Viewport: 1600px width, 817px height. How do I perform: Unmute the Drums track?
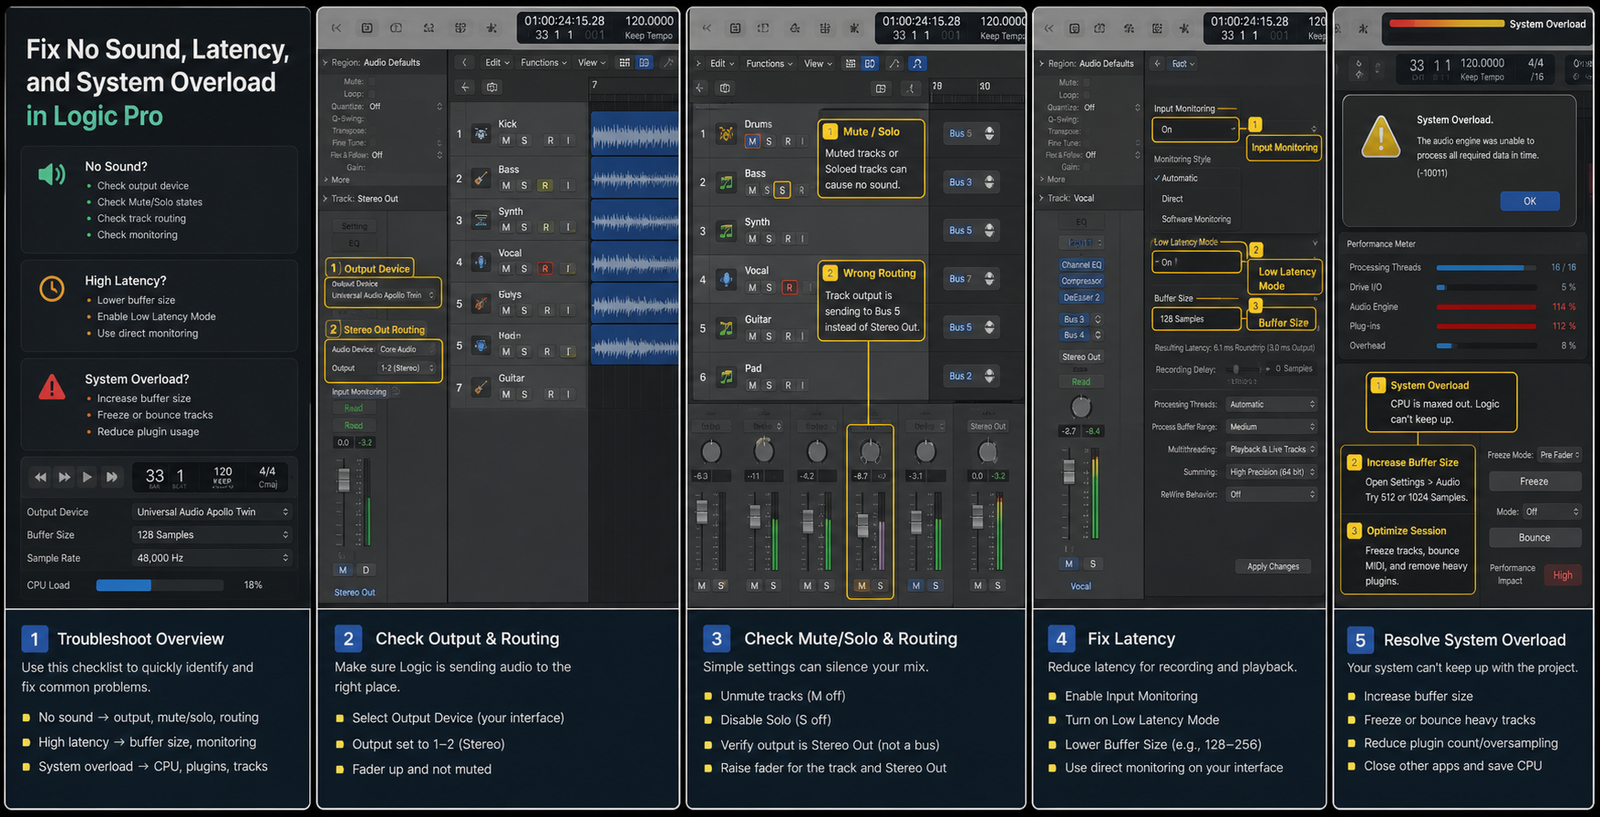pyautogui.click(x=752, y=141)
